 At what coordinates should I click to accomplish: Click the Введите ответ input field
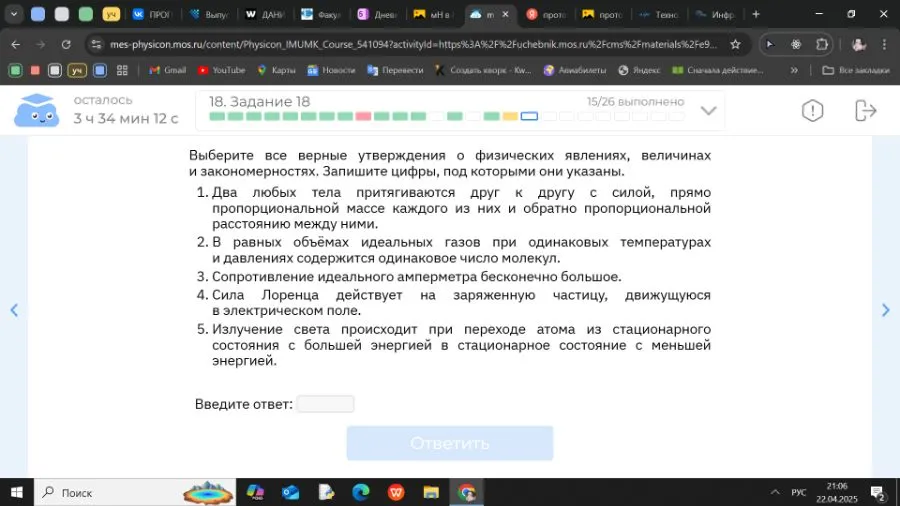tap(325, 404)
